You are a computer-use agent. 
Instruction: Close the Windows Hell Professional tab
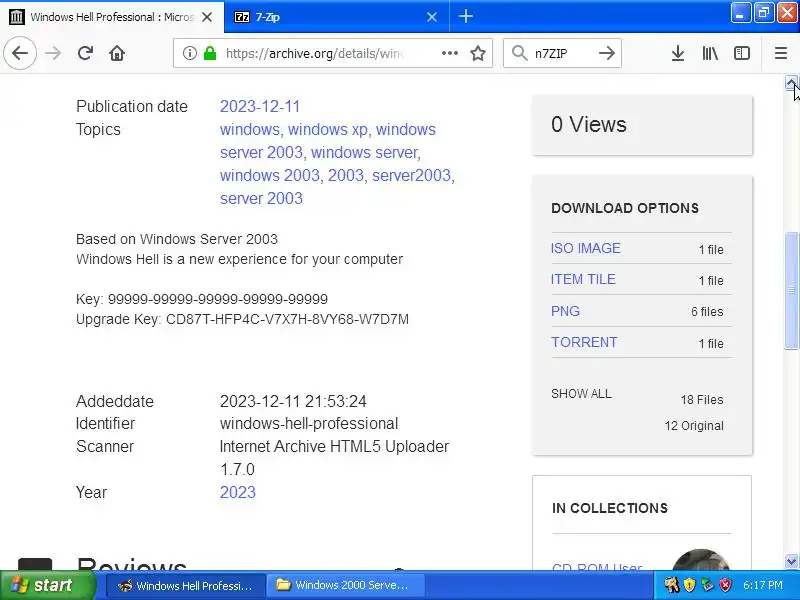point(207,17)
